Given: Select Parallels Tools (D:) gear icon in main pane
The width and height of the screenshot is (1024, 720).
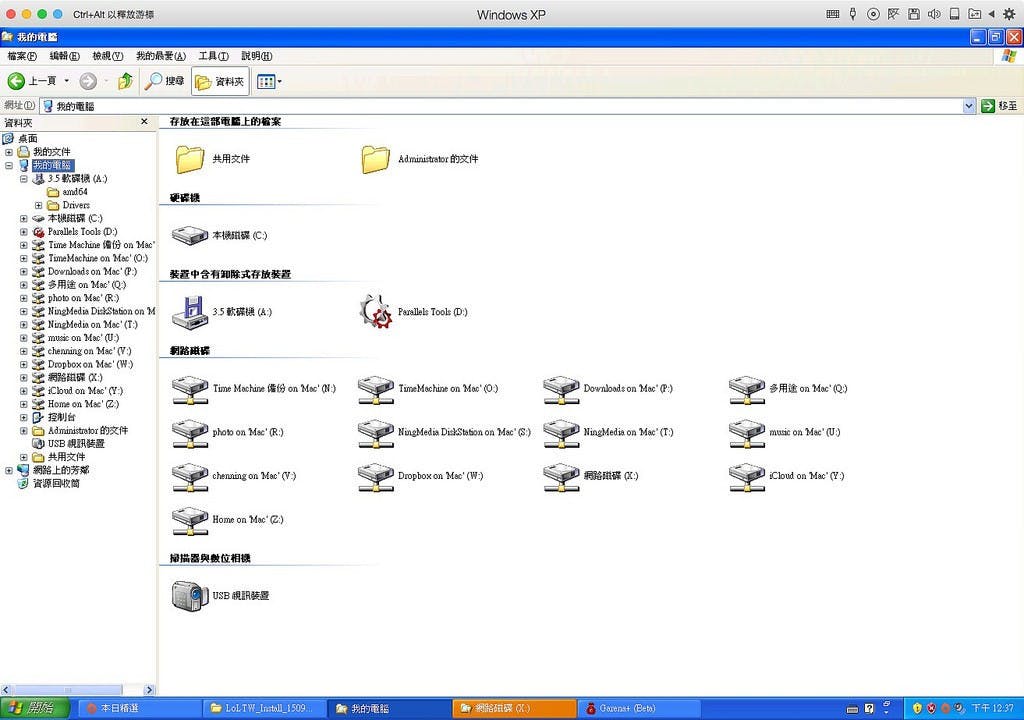Looking at the screenshot, I should [376, 312].
